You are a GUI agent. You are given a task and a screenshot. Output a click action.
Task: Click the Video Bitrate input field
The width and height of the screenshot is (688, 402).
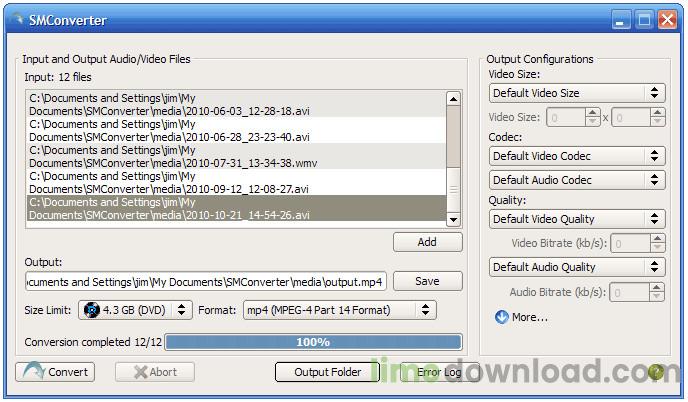click(x=631, y=243)
